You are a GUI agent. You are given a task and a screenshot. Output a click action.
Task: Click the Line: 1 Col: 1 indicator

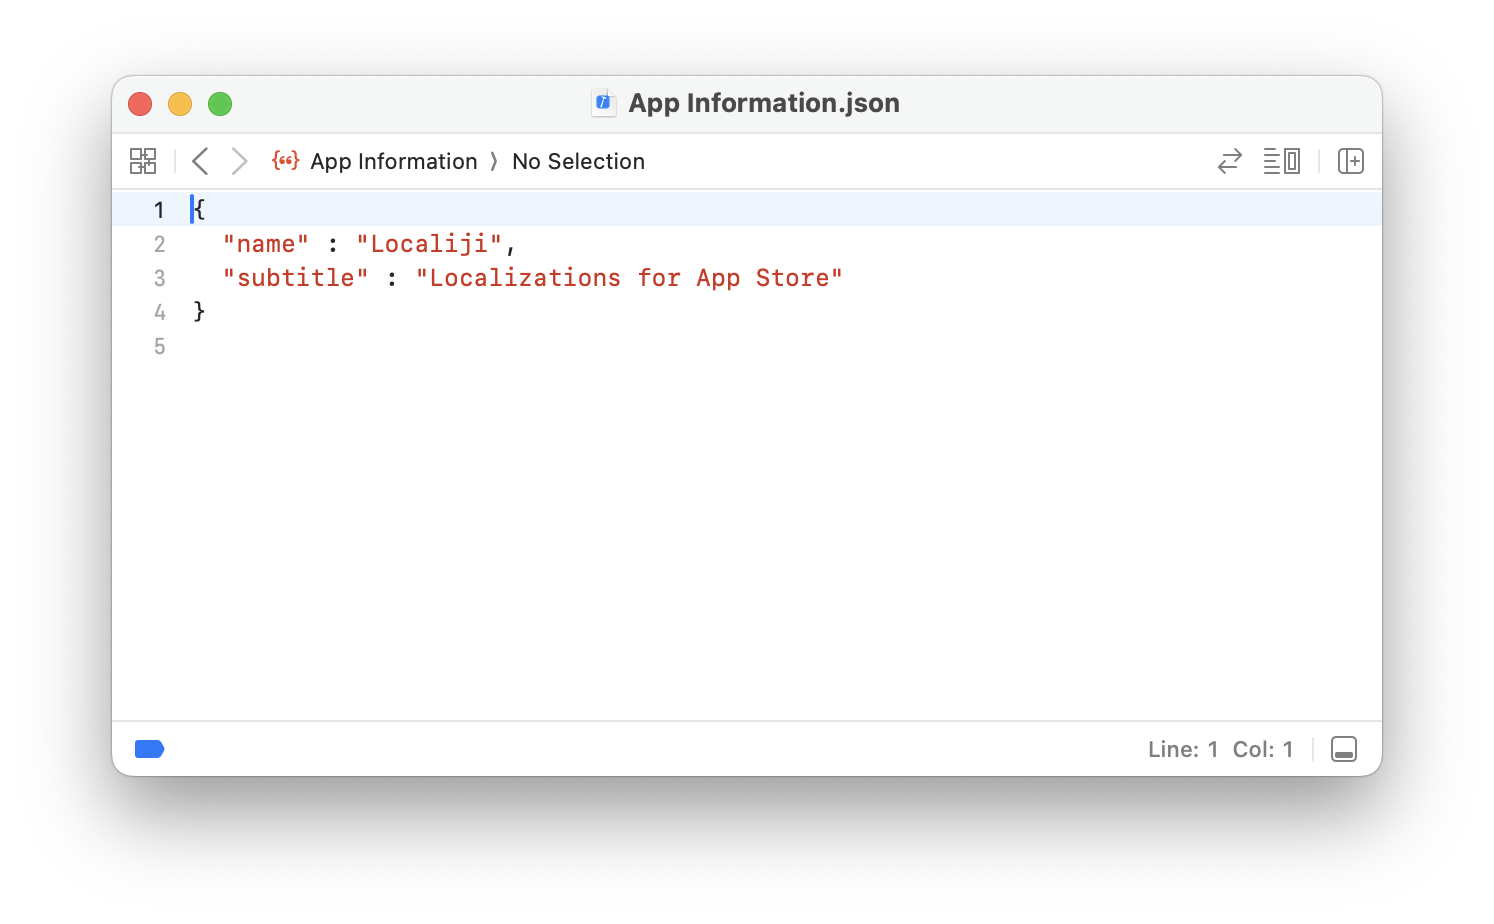(1220, 749)
